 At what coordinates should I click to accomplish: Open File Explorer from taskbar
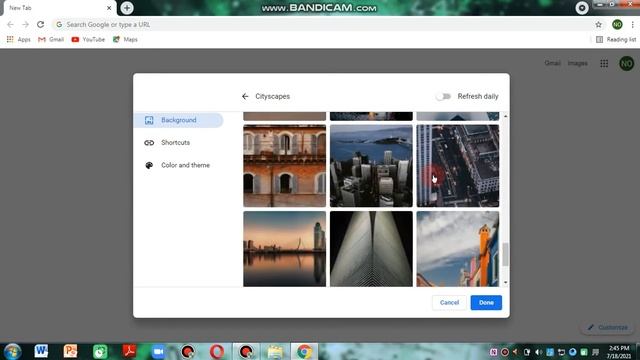275,351
